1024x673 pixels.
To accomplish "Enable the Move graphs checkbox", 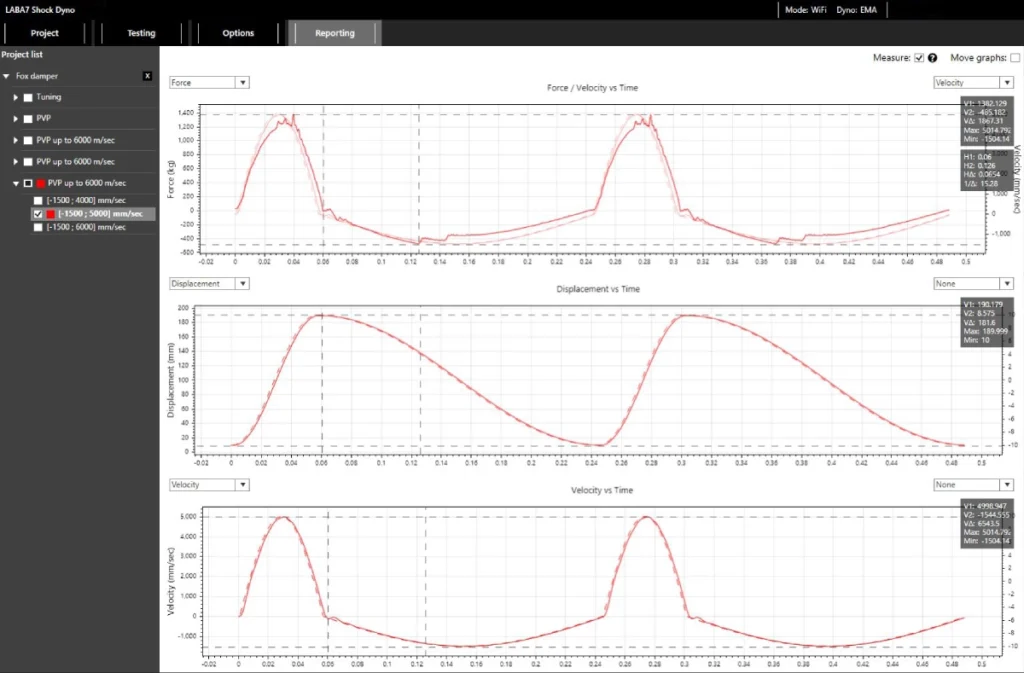I will click(x=1015, y=58).
